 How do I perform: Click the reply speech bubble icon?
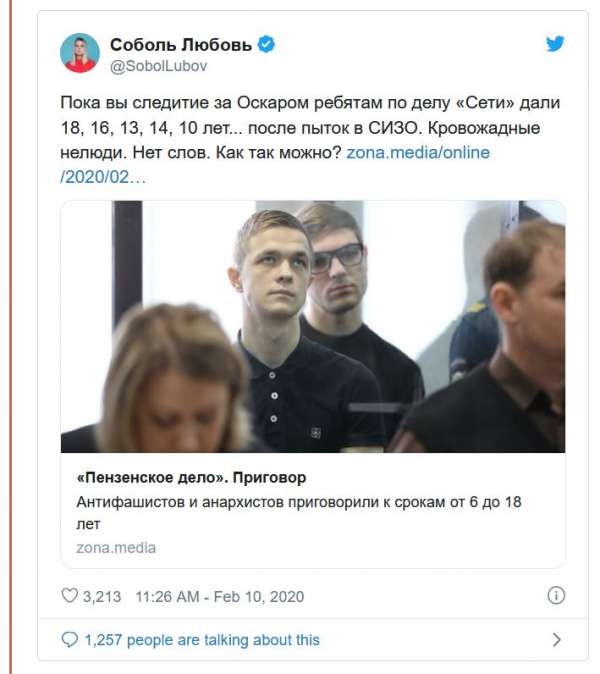pyautogui.click(x=70, y=640)
